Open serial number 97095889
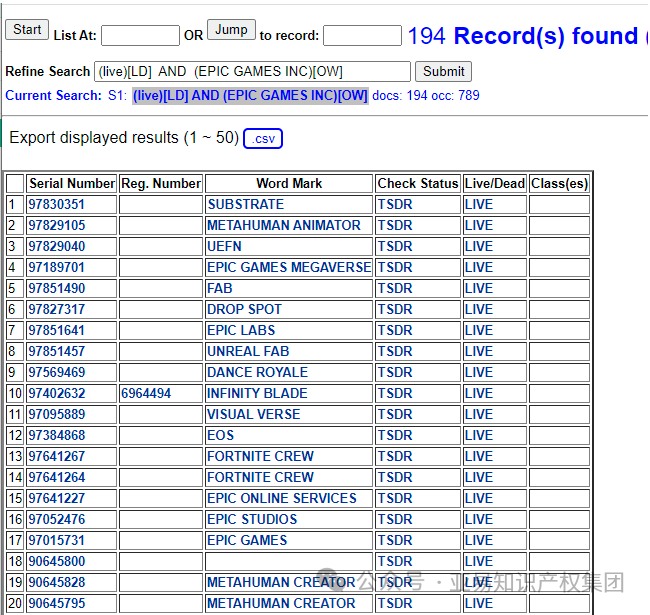The width and height of the screenshot is (650, 615). pos(56,414)
